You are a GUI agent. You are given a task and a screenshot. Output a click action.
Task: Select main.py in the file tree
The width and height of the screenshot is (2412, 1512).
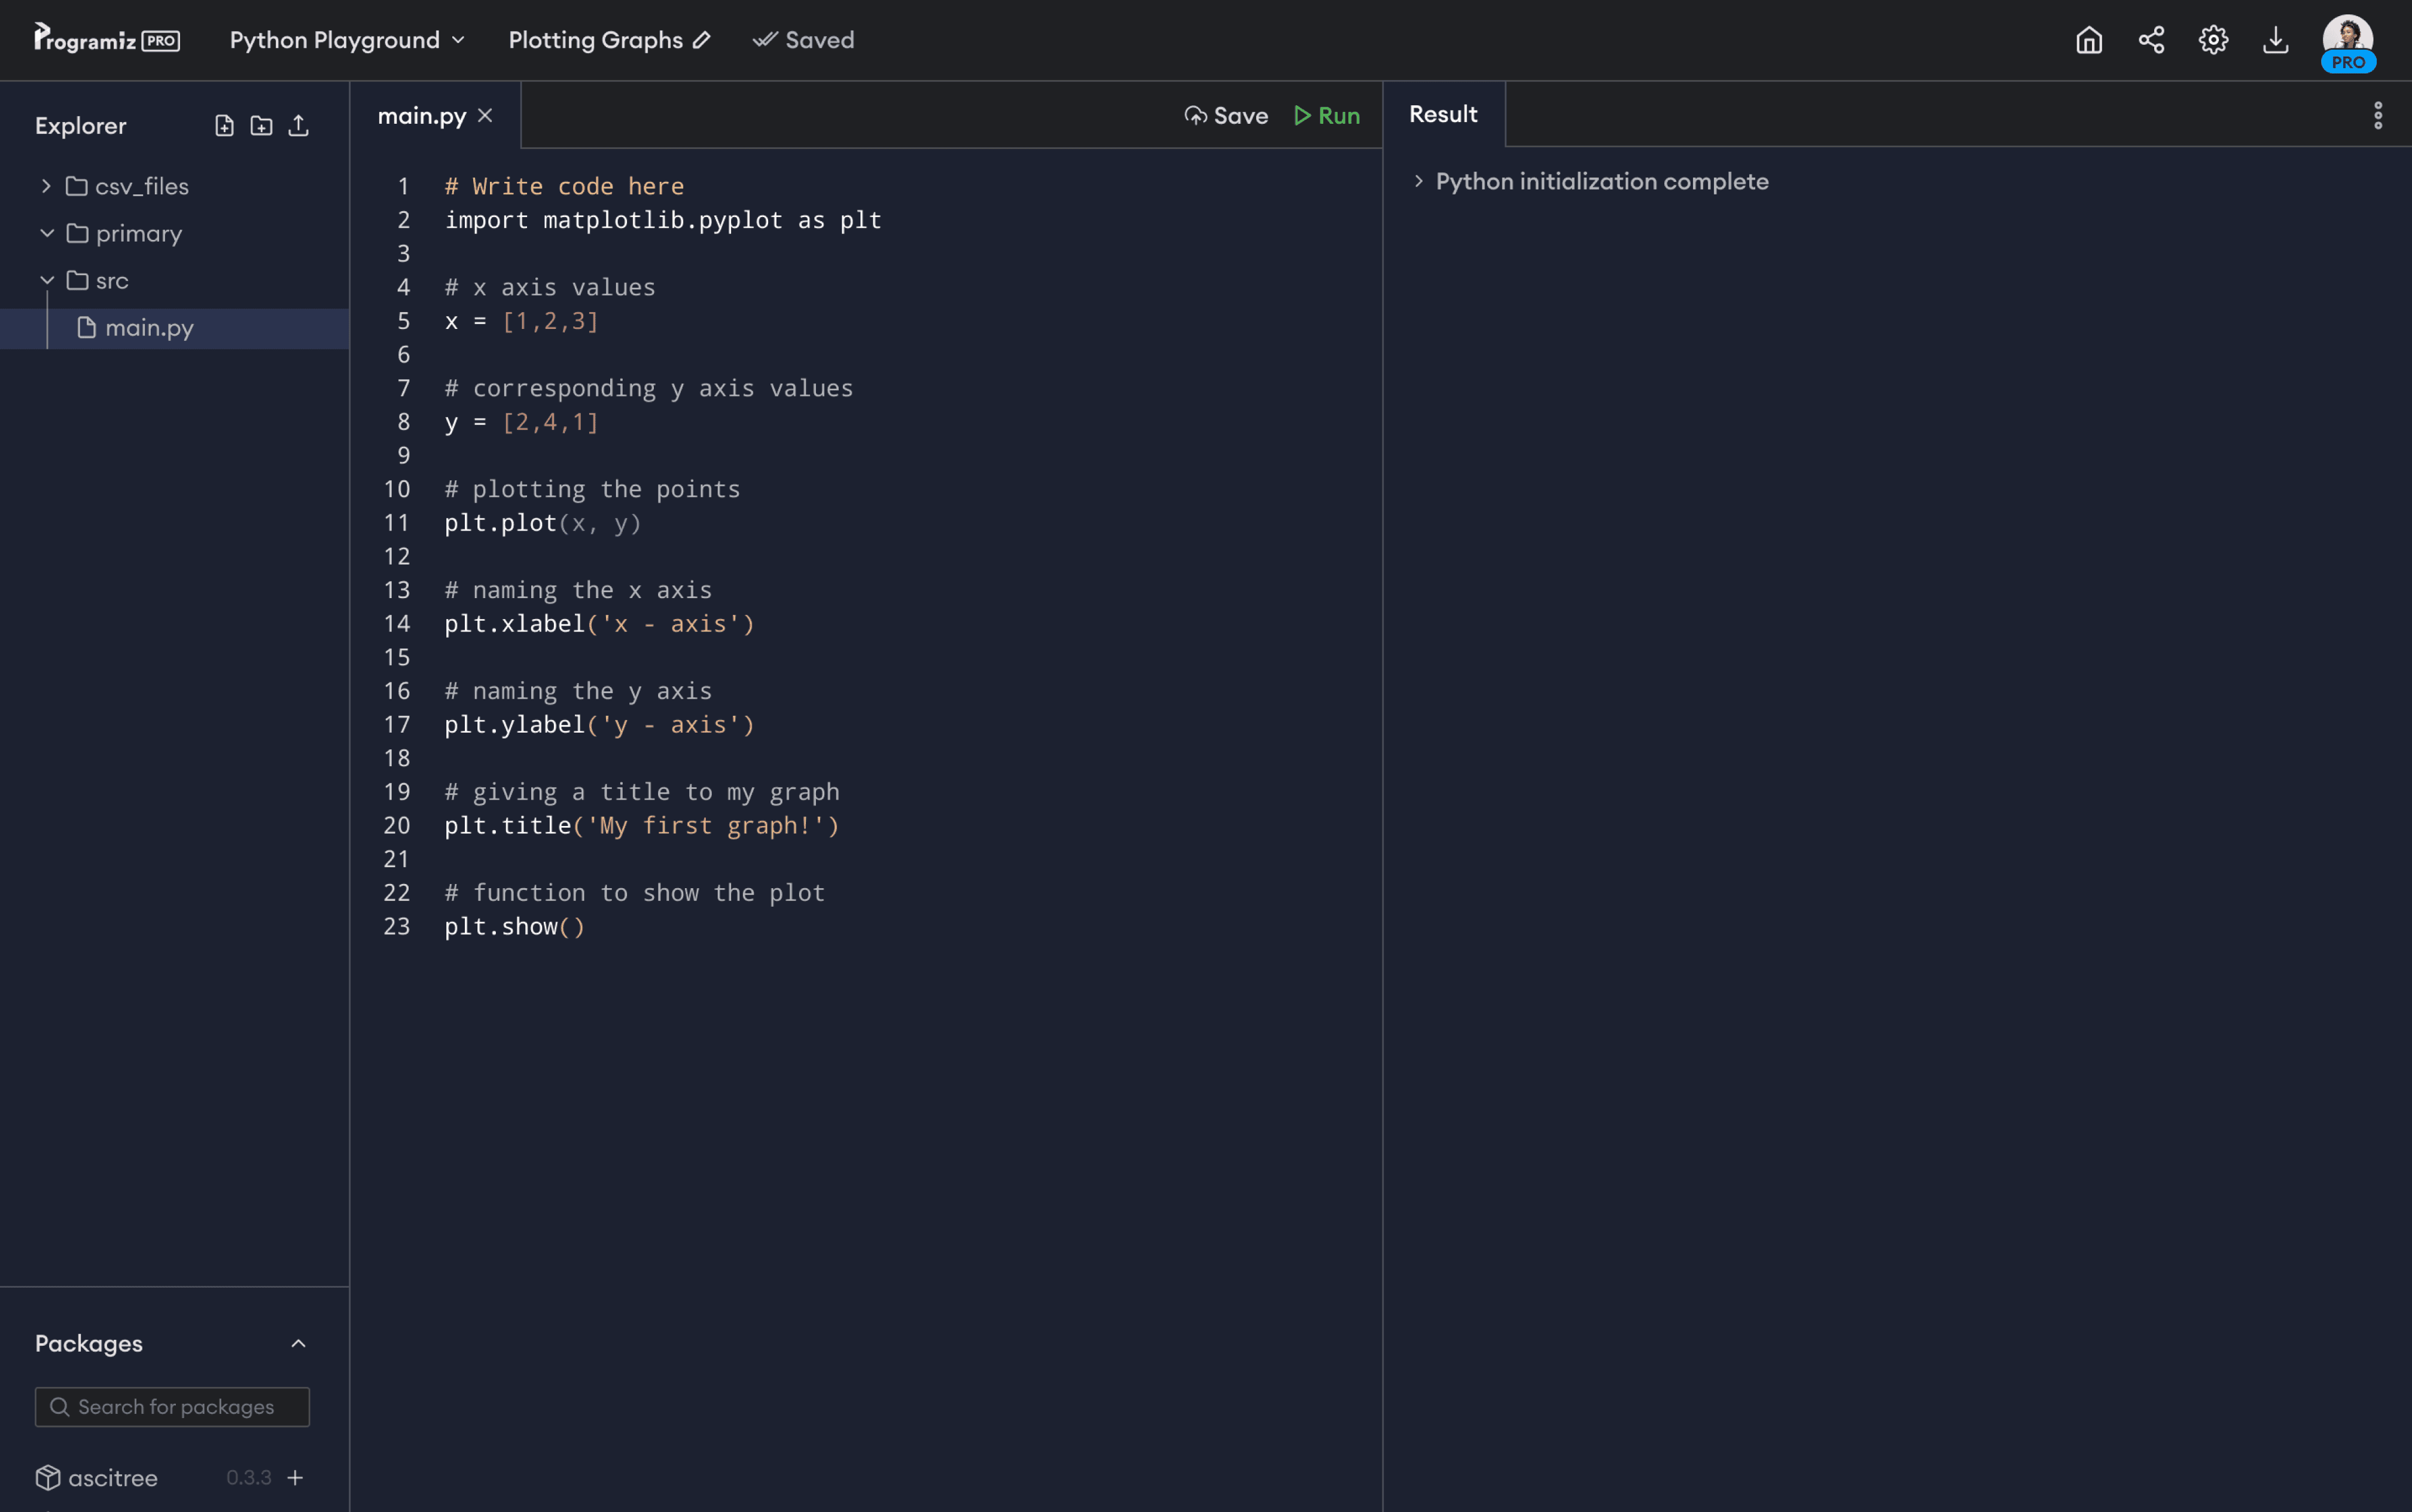[x=149, y=328]
